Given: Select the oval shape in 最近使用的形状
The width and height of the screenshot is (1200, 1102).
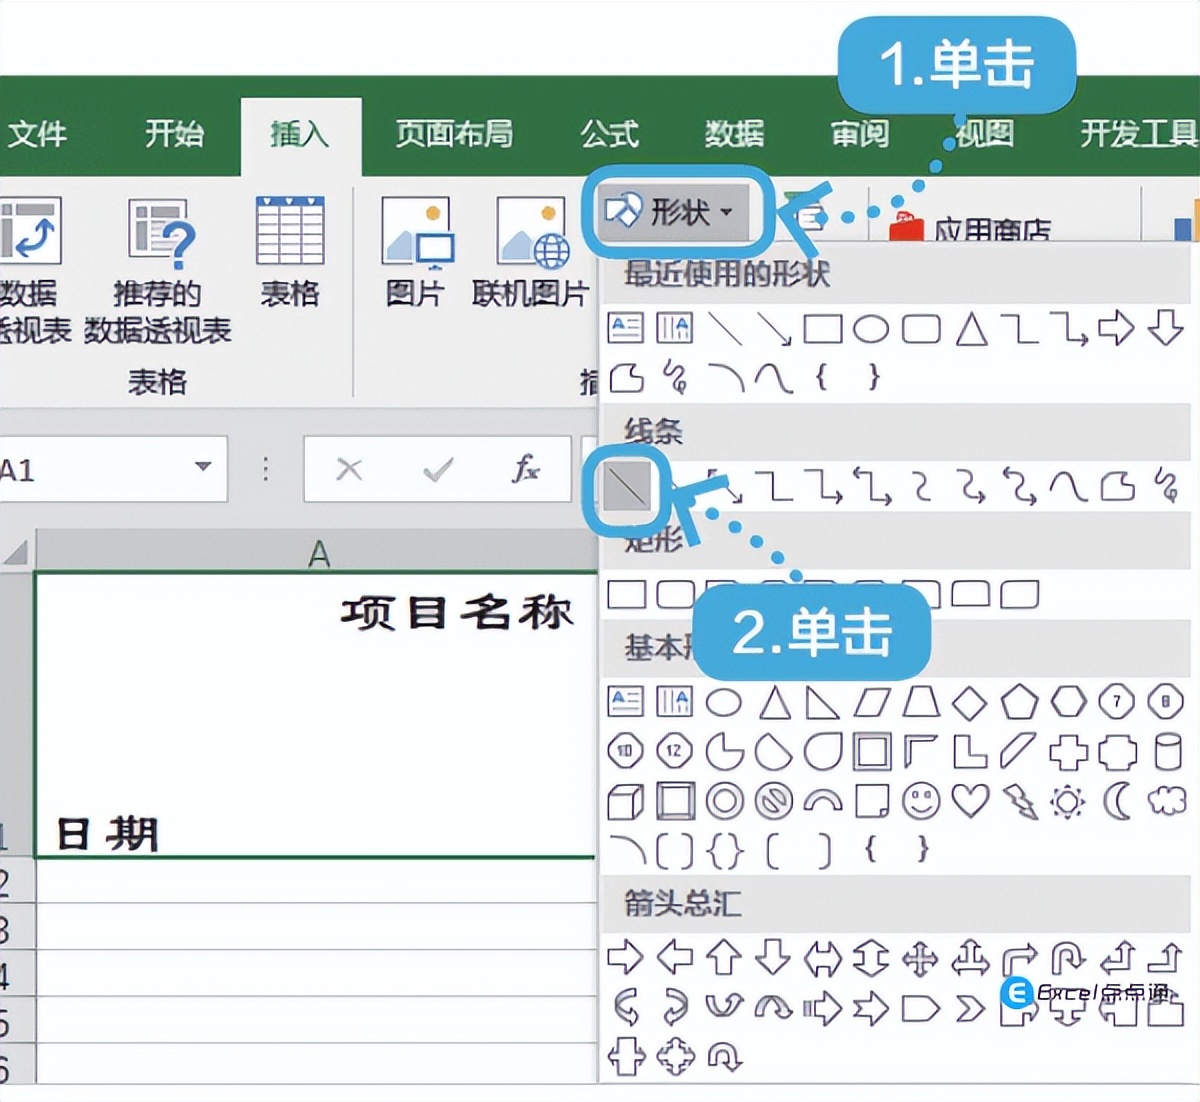Looking at the screenshot, I should coord(872,330).
